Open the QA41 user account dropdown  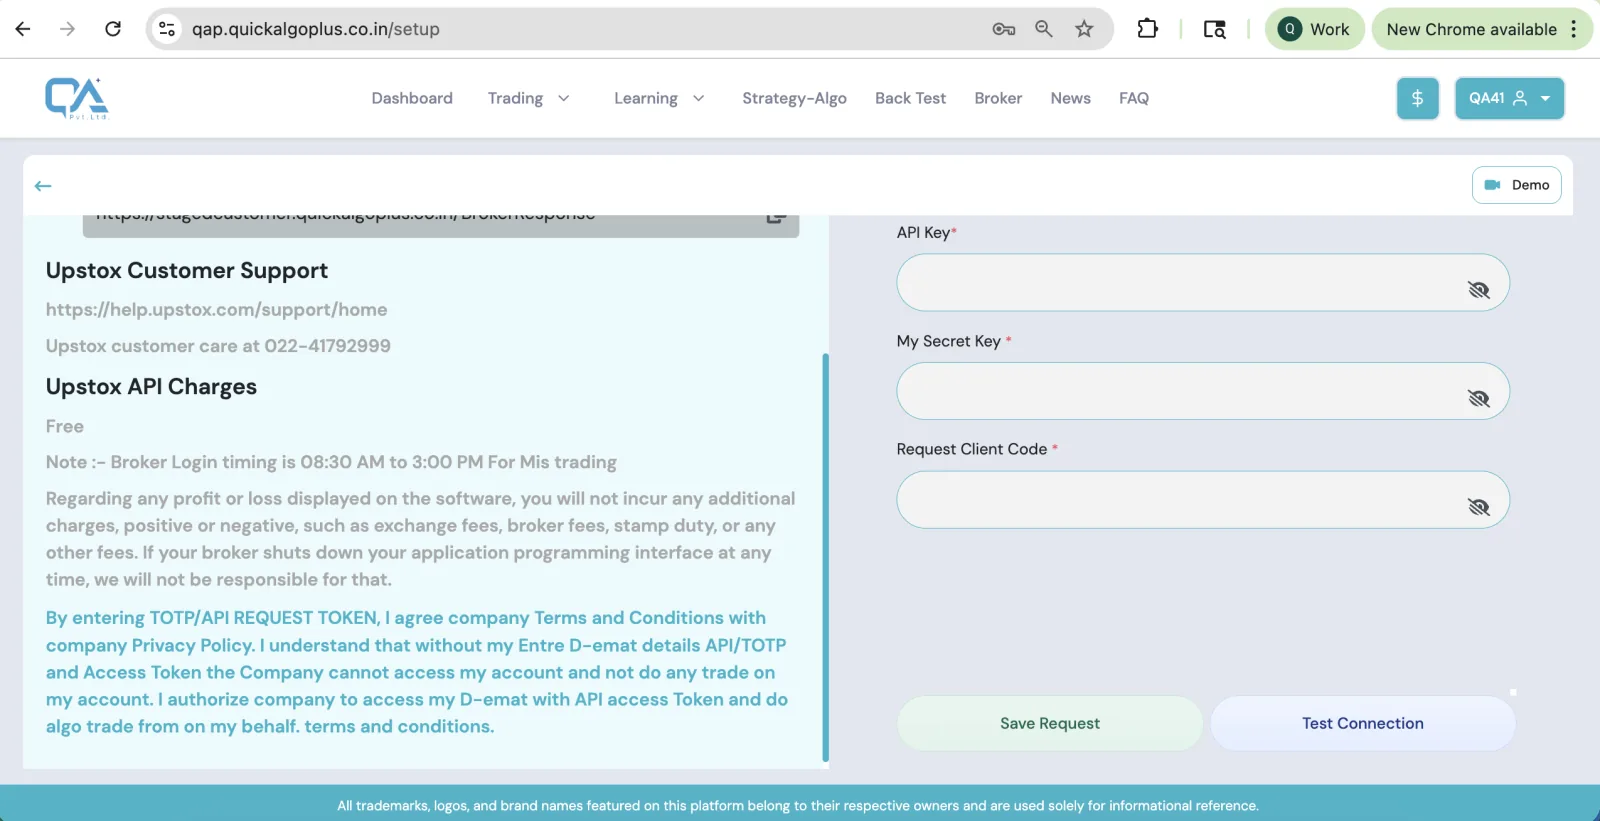point(1509,98)
